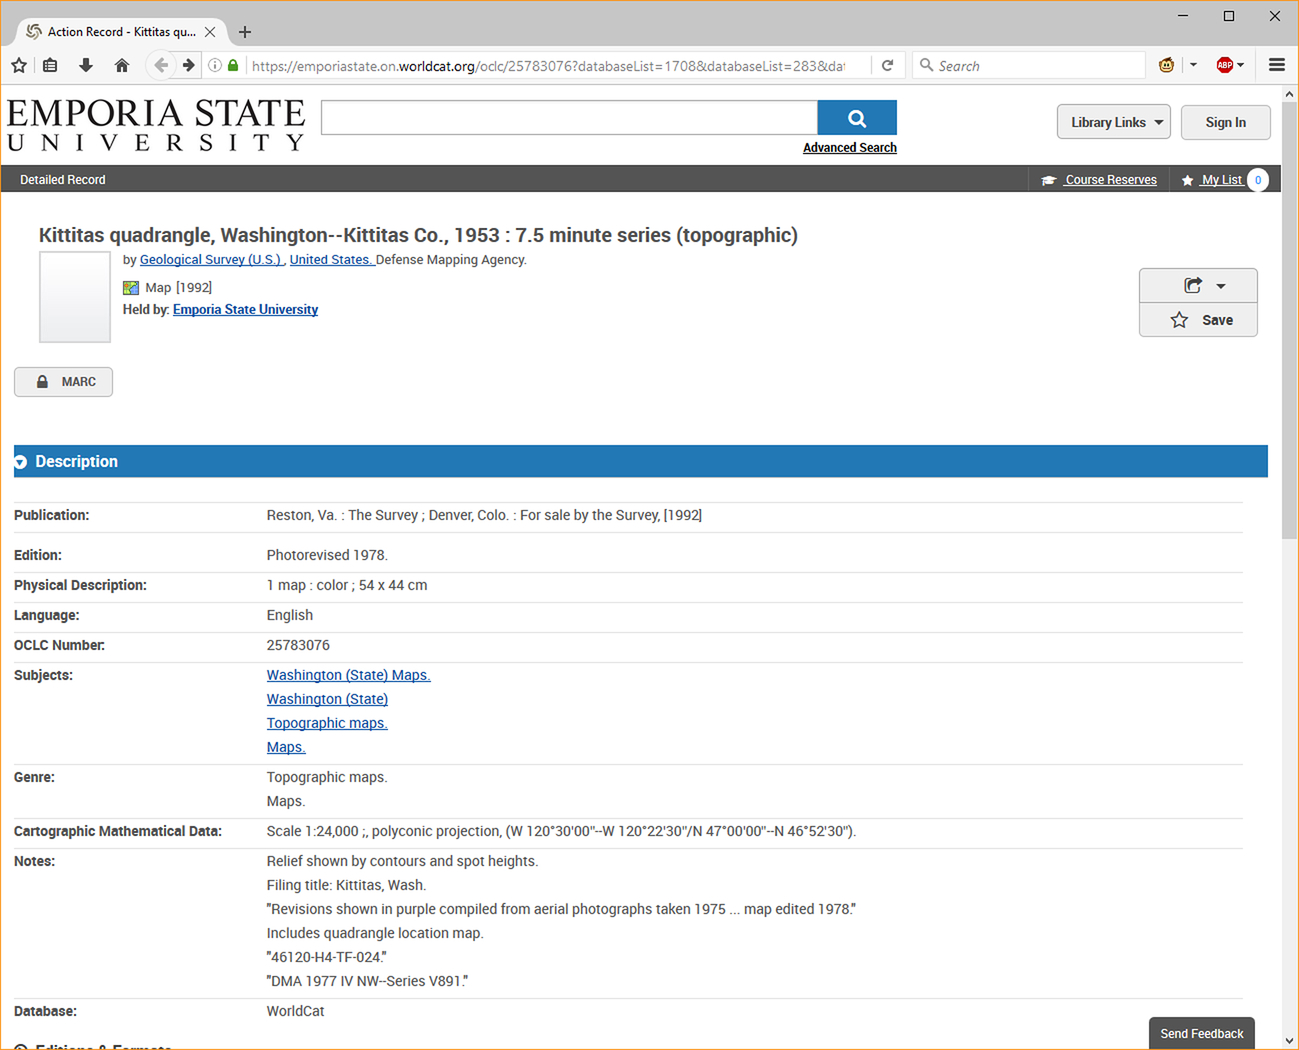The height and width of the screenshot is (1050, 1299).
Task: Click the language value English
Action: (x=290, y=615)
